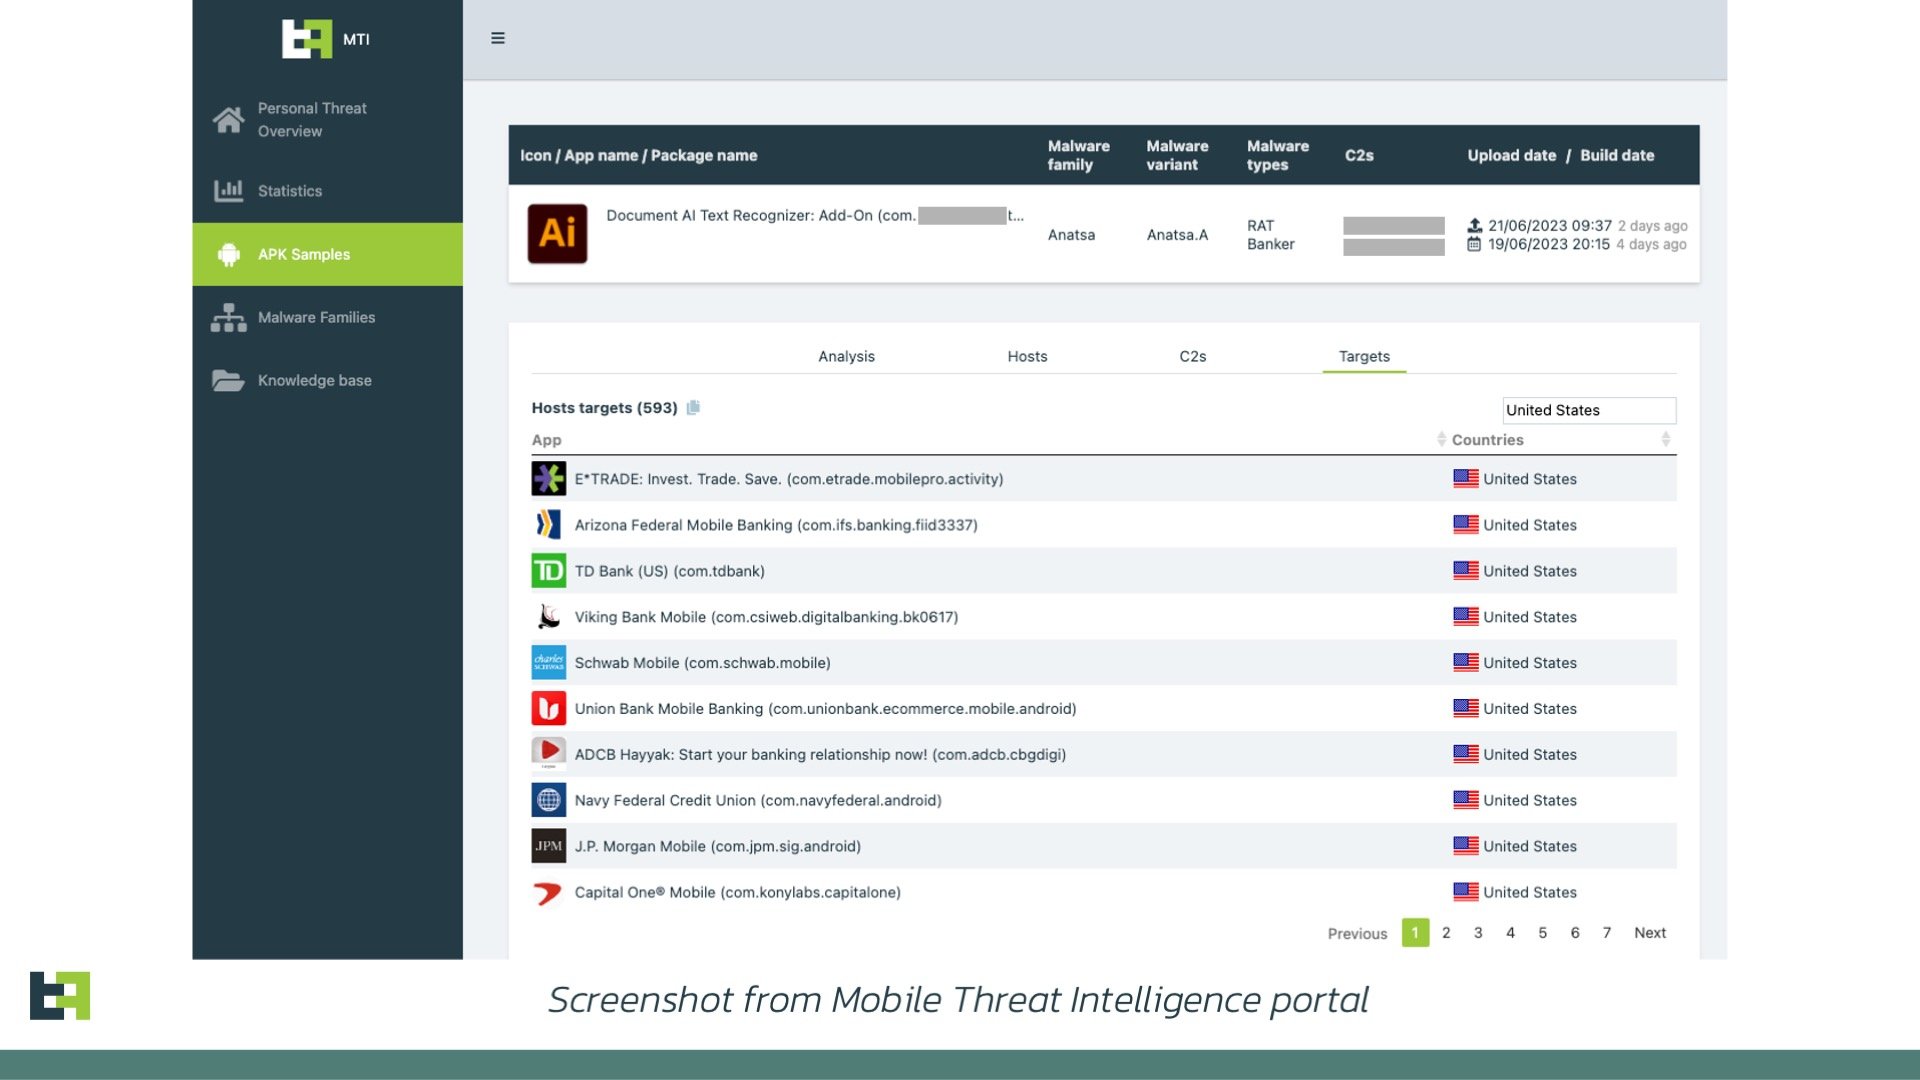This screenshot has height=1080, width=1920.
Task: Click the Adobe Ai app icon
Action: 557,234
